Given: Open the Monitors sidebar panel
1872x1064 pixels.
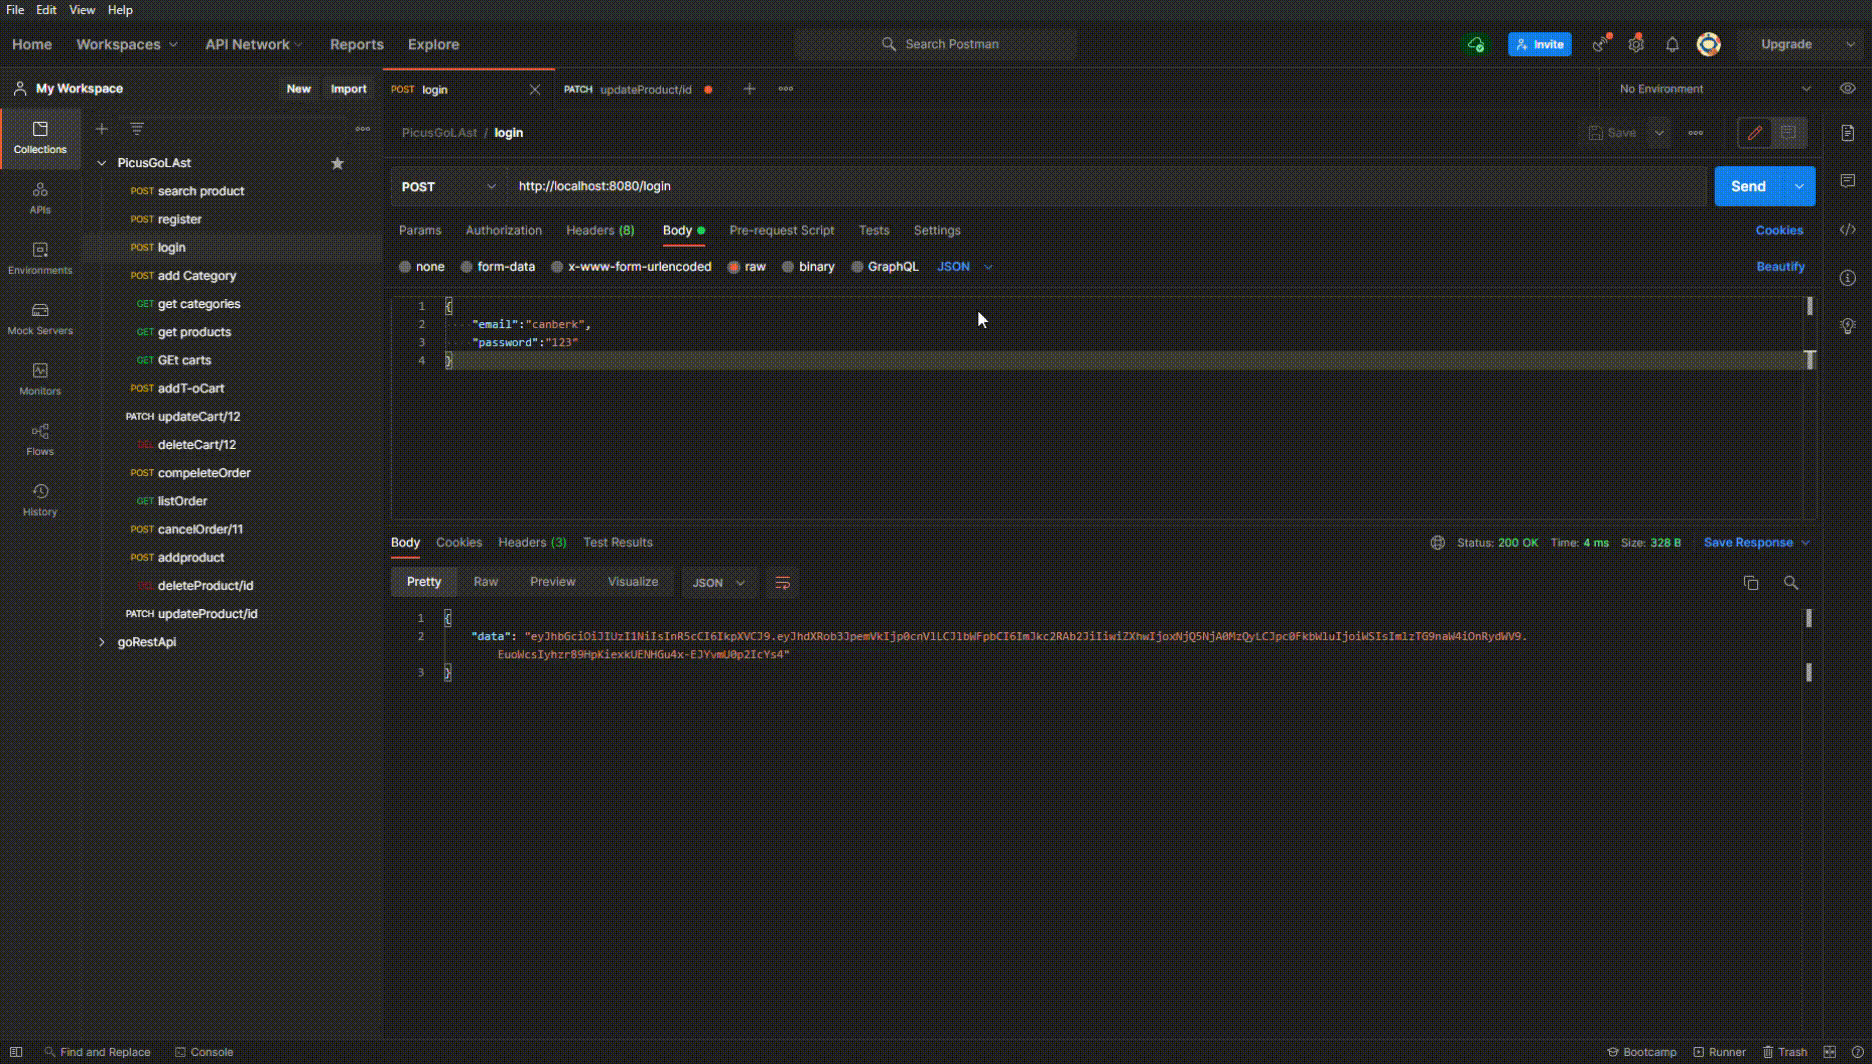Looking at the screenshot, I should (40, 379).
